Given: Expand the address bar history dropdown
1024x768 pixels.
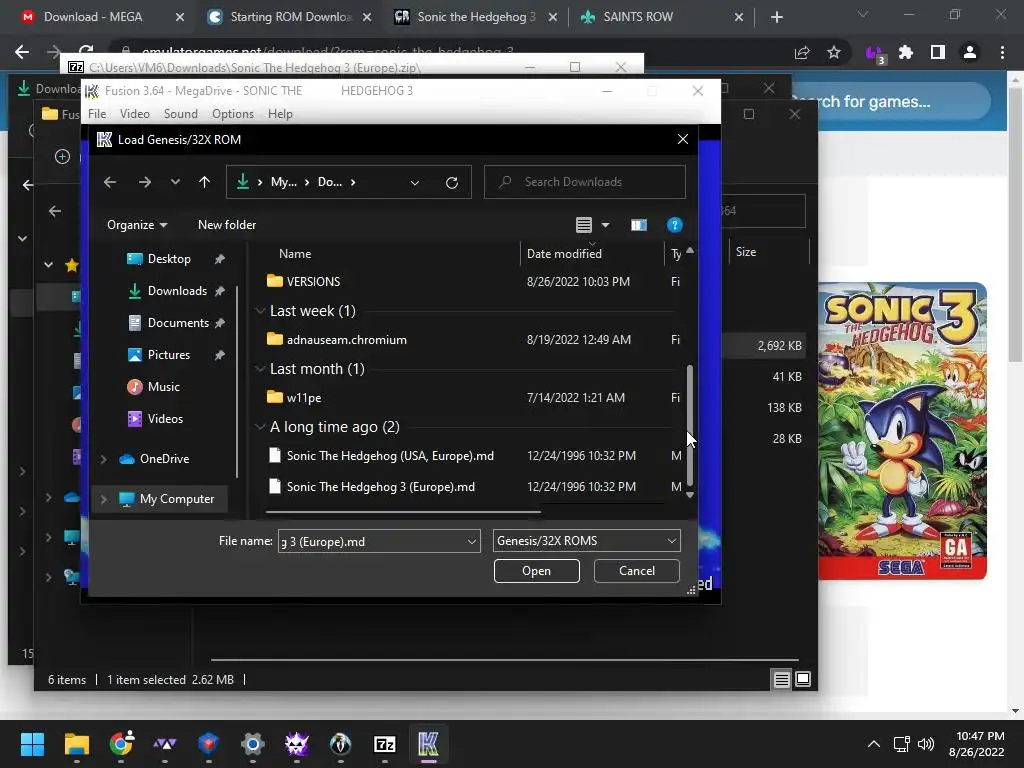Looking at the screenshot, I should pyautogui.click(x=415, y=182).
